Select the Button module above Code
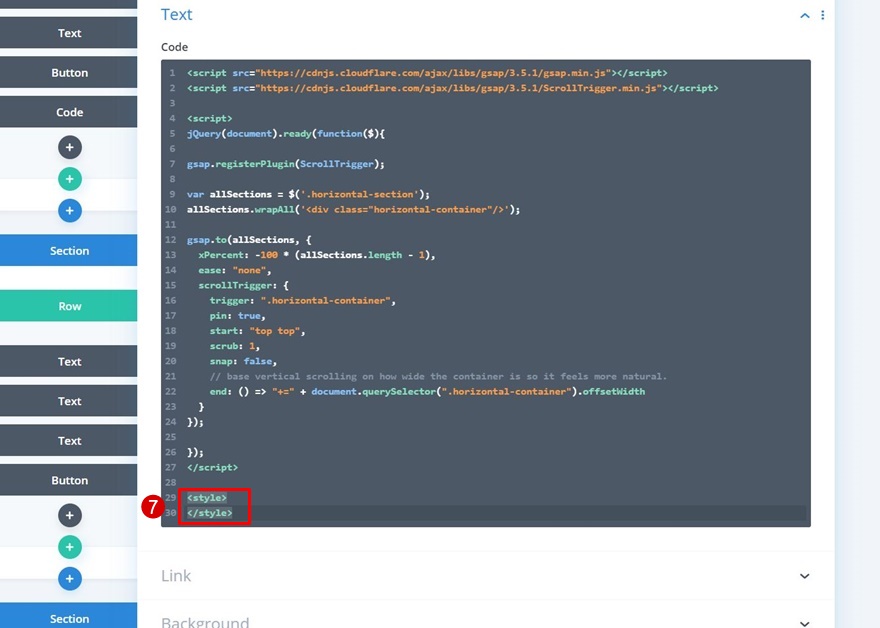 tap(68, 72)
